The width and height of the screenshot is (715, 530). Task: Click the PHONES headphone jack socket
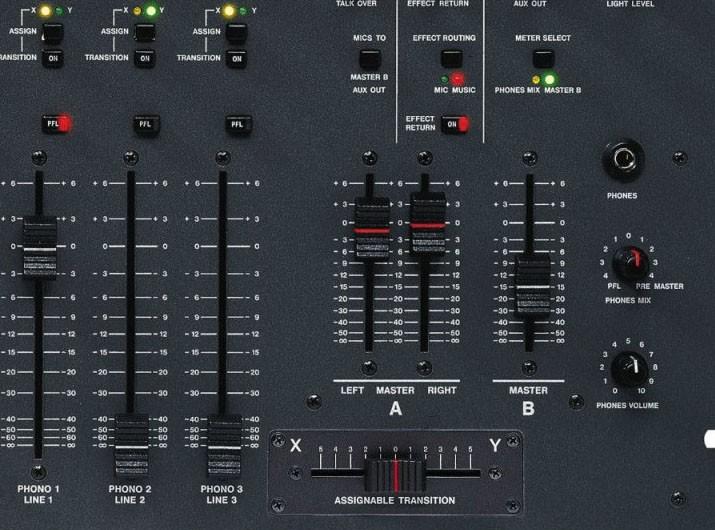click(623, 160)
